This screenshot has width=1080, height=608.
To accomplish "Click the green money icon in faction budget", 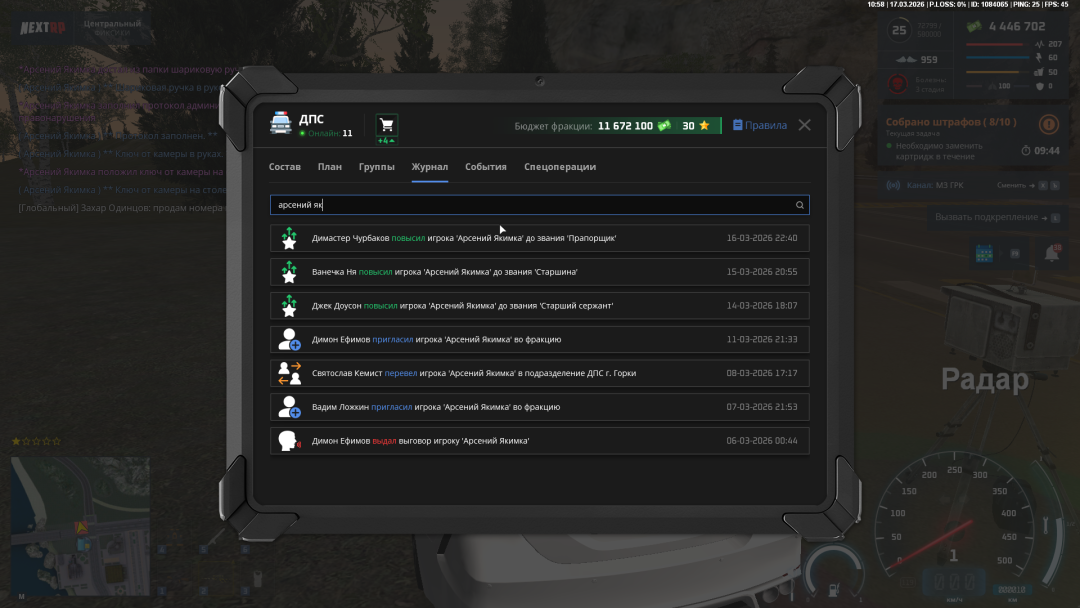I will (x=664, y=126).
